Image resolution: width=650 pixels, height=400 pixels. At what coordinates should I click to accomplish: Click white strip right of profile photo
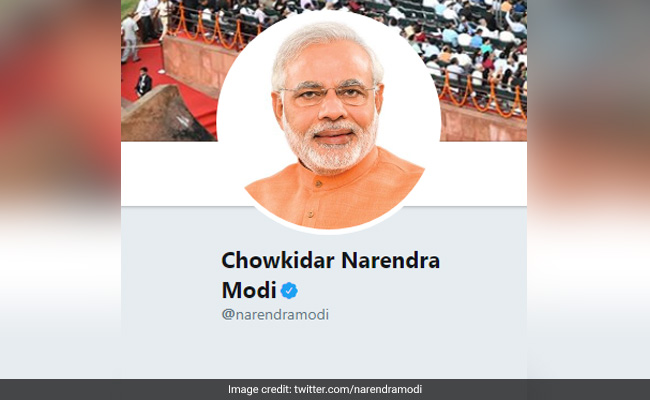479,173
